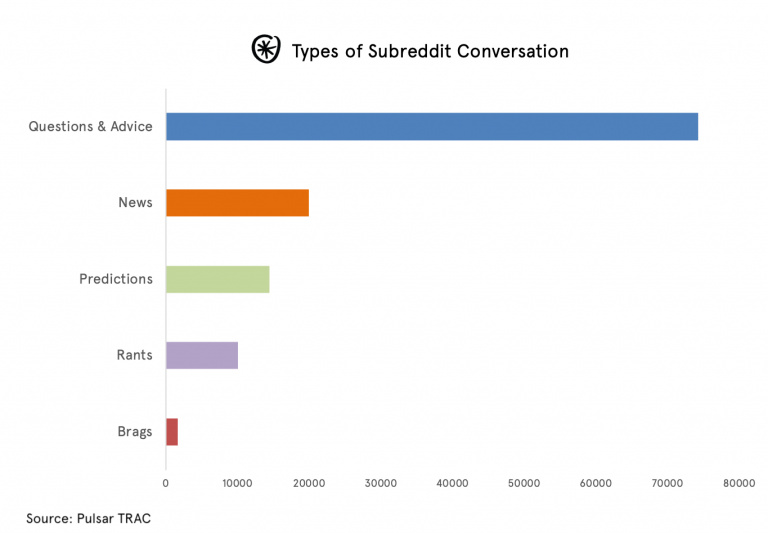The image size is (768, 533).
Task: Select the 60000 x-axis tick label
Action: [x=596, y=483]
